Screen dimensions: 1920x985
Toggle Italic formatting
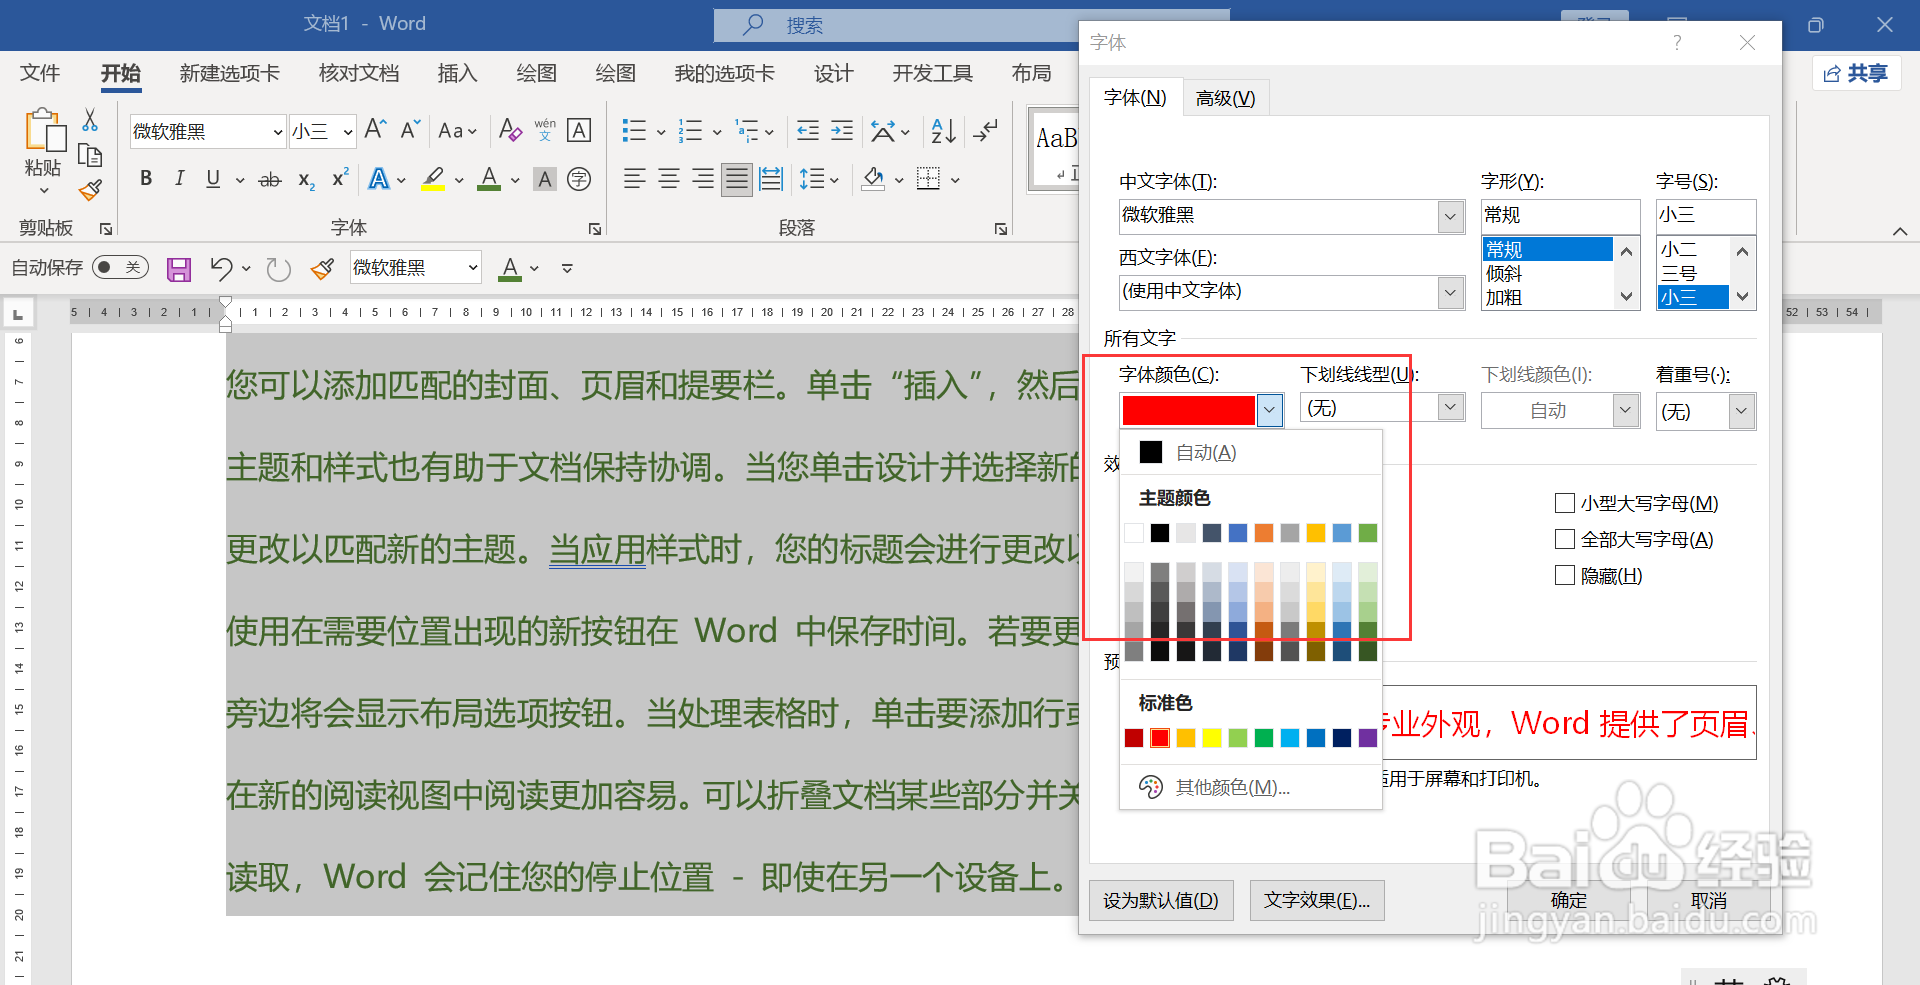[179, 178]
